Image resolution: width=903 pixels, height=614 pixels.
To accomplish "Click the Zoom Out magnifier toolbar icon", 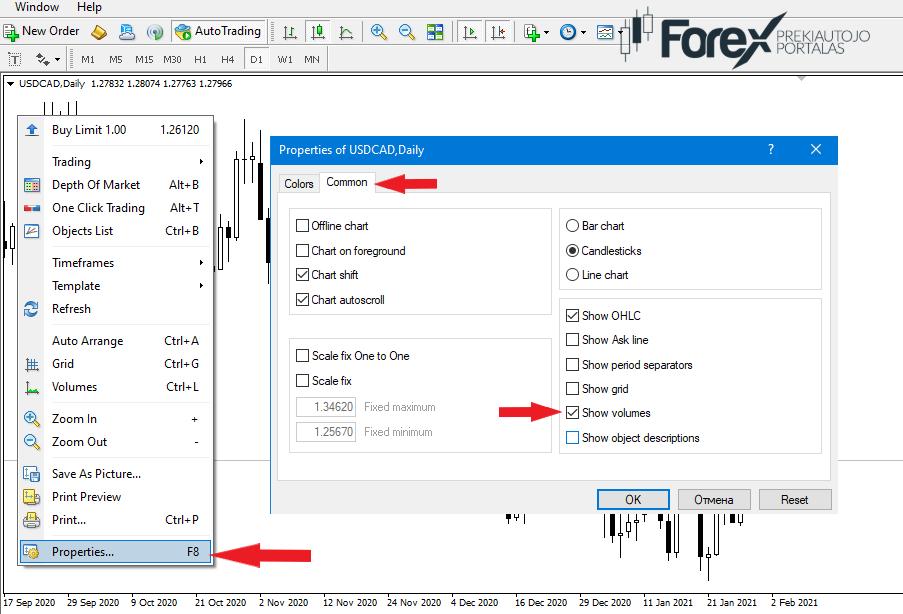I will click(407, 32).
